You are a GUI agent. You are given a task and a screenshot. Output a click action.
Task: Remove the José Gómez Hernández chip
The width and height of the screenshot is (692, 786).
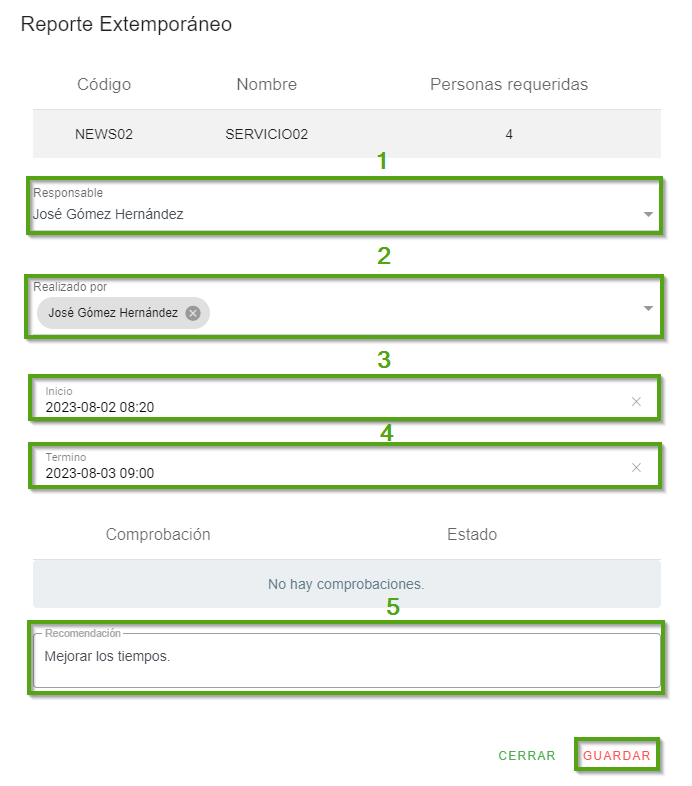pos(193,313)
